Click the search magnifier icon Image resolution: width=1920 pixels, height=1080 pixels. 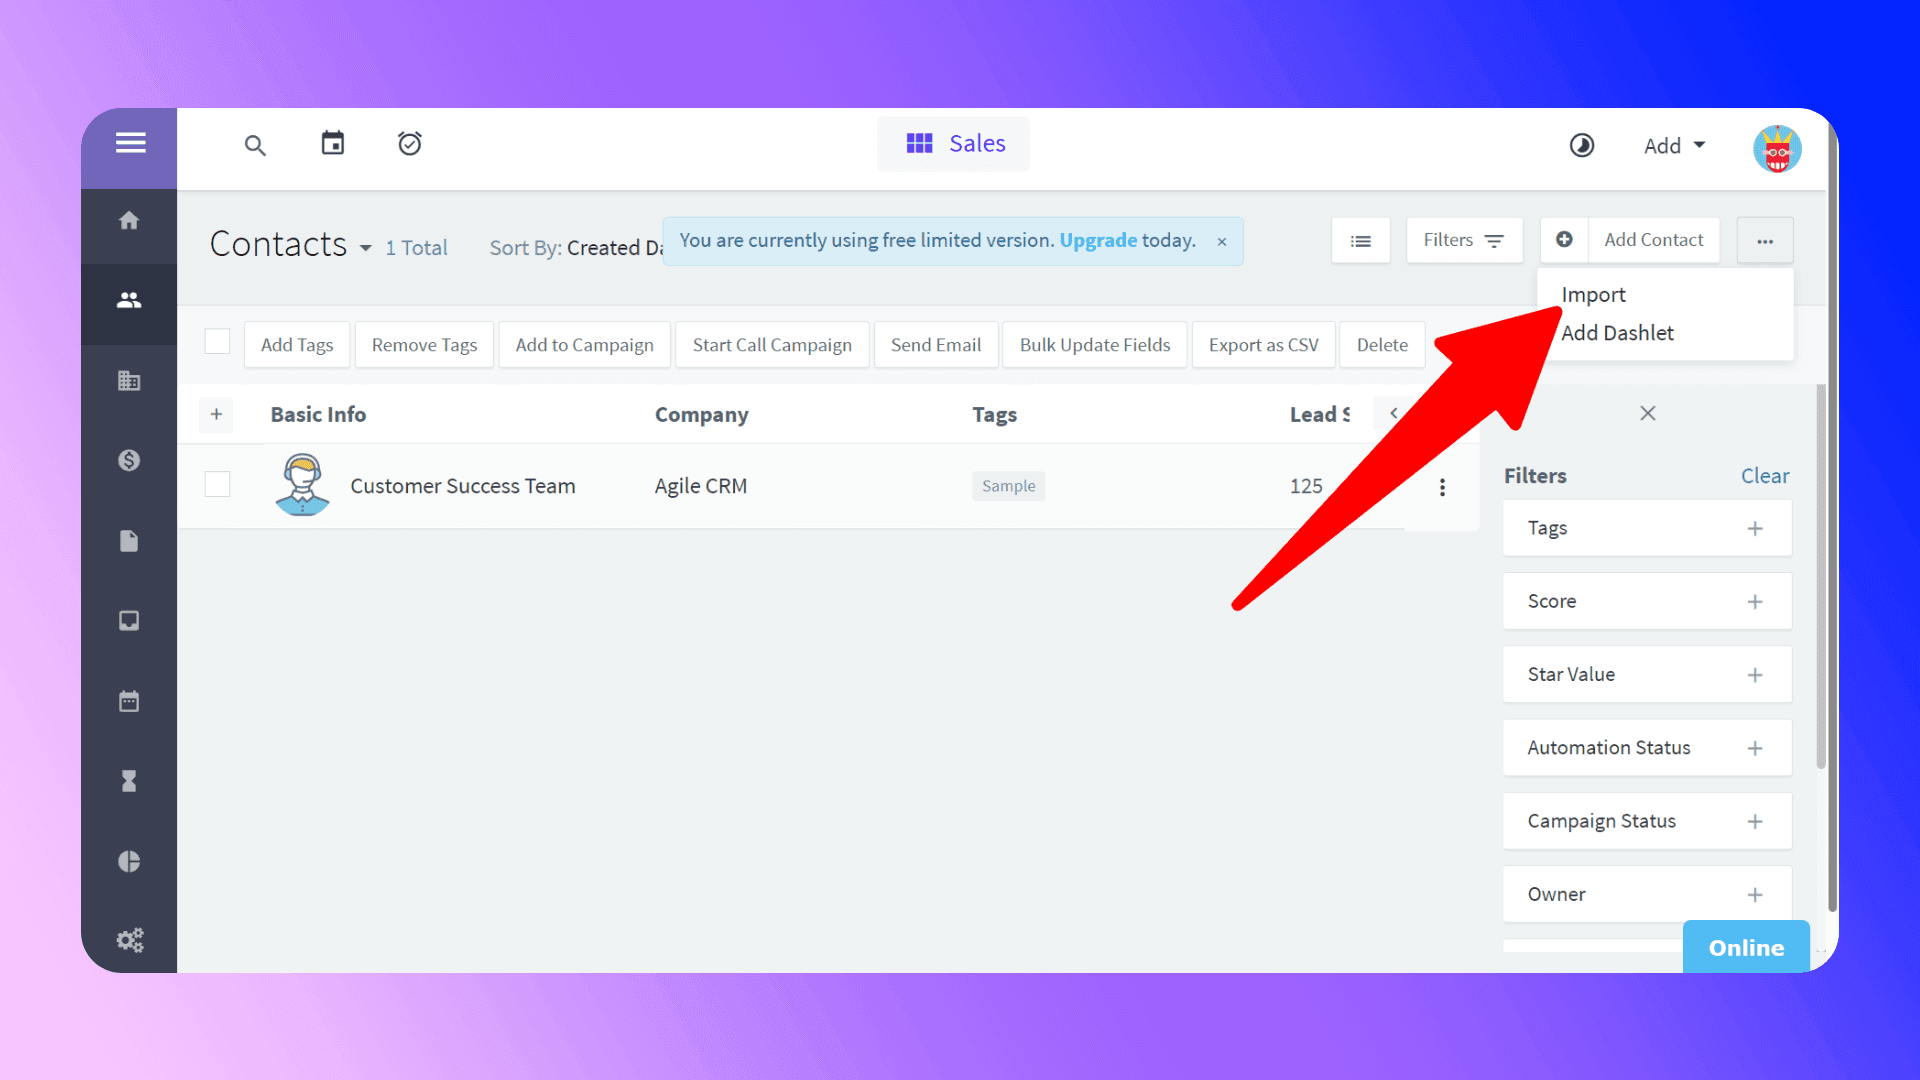click(x=255, y=145)
